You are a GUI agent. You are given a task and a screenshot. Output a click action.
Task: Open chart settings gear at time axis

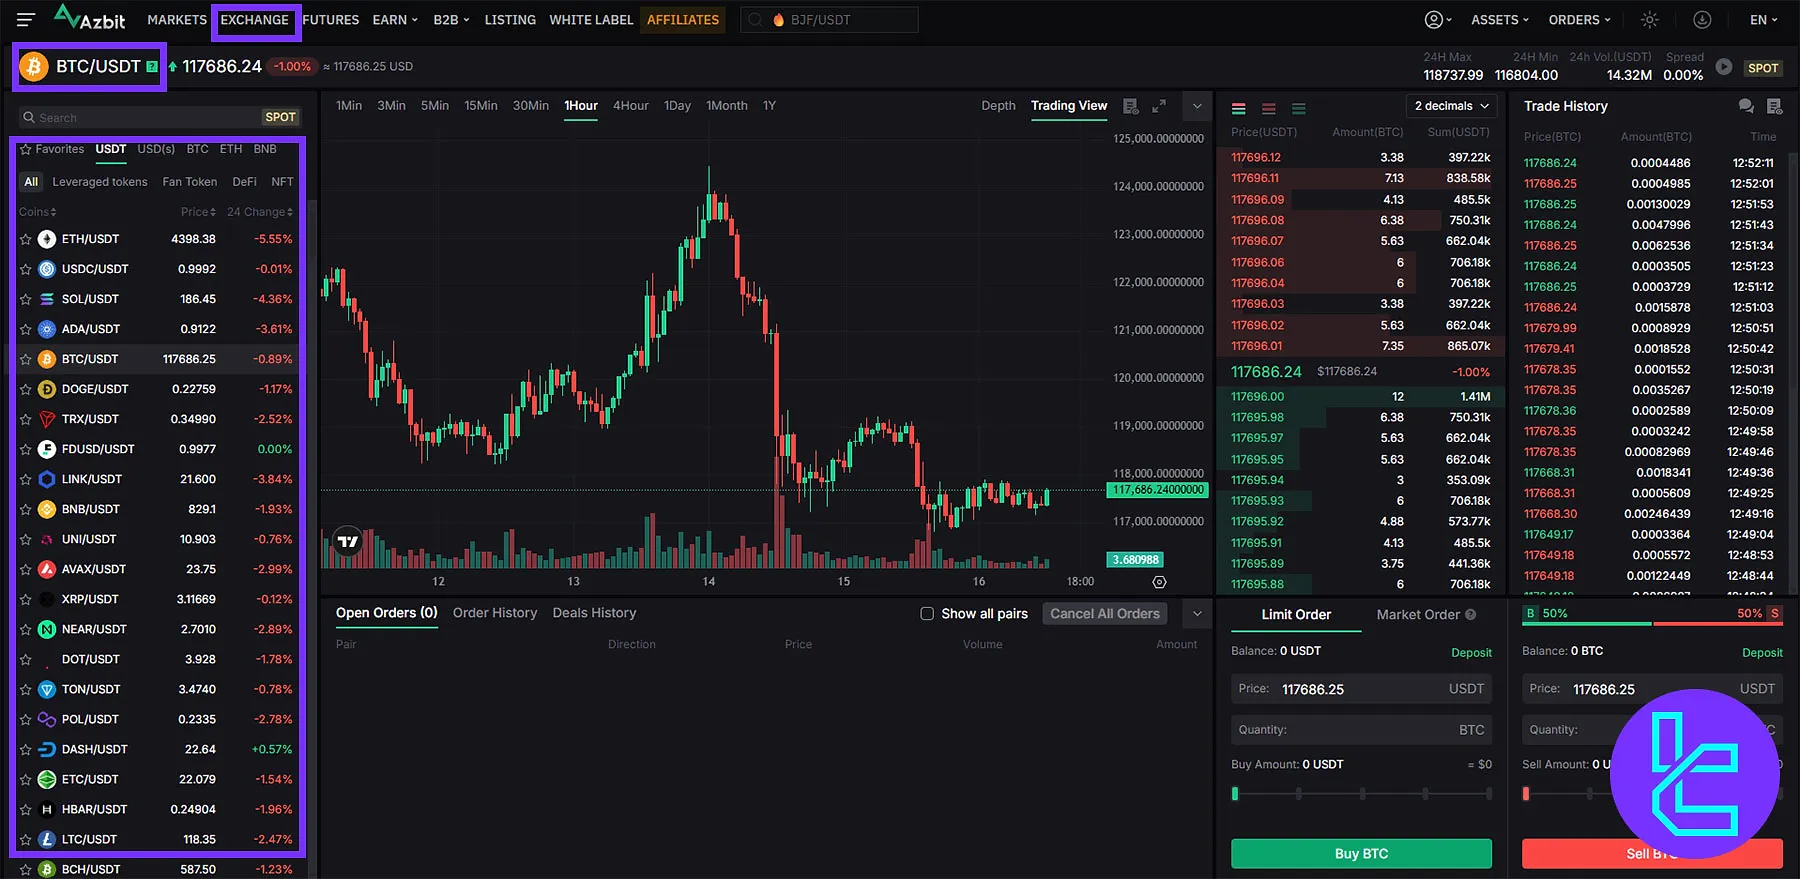click(x=1159, y=582)
